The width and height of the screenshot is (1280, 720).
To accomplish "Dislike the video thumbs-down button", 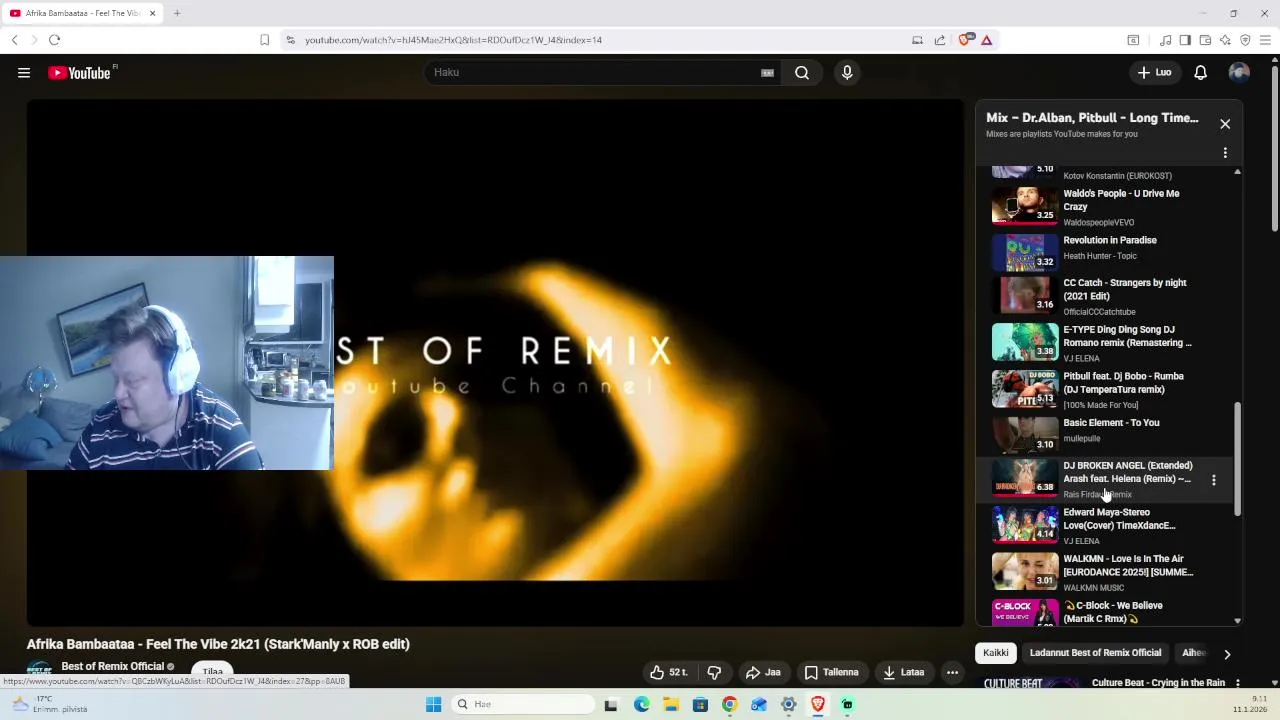I will [x=714, y=672].
